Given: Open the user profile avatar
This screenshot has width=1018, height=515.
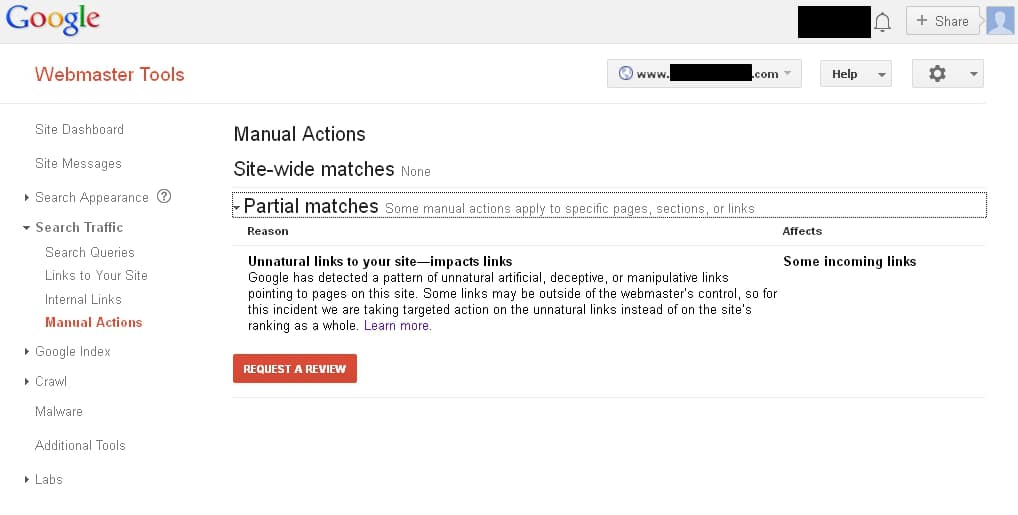Looking at the screenshot, I should pos(999,21).
